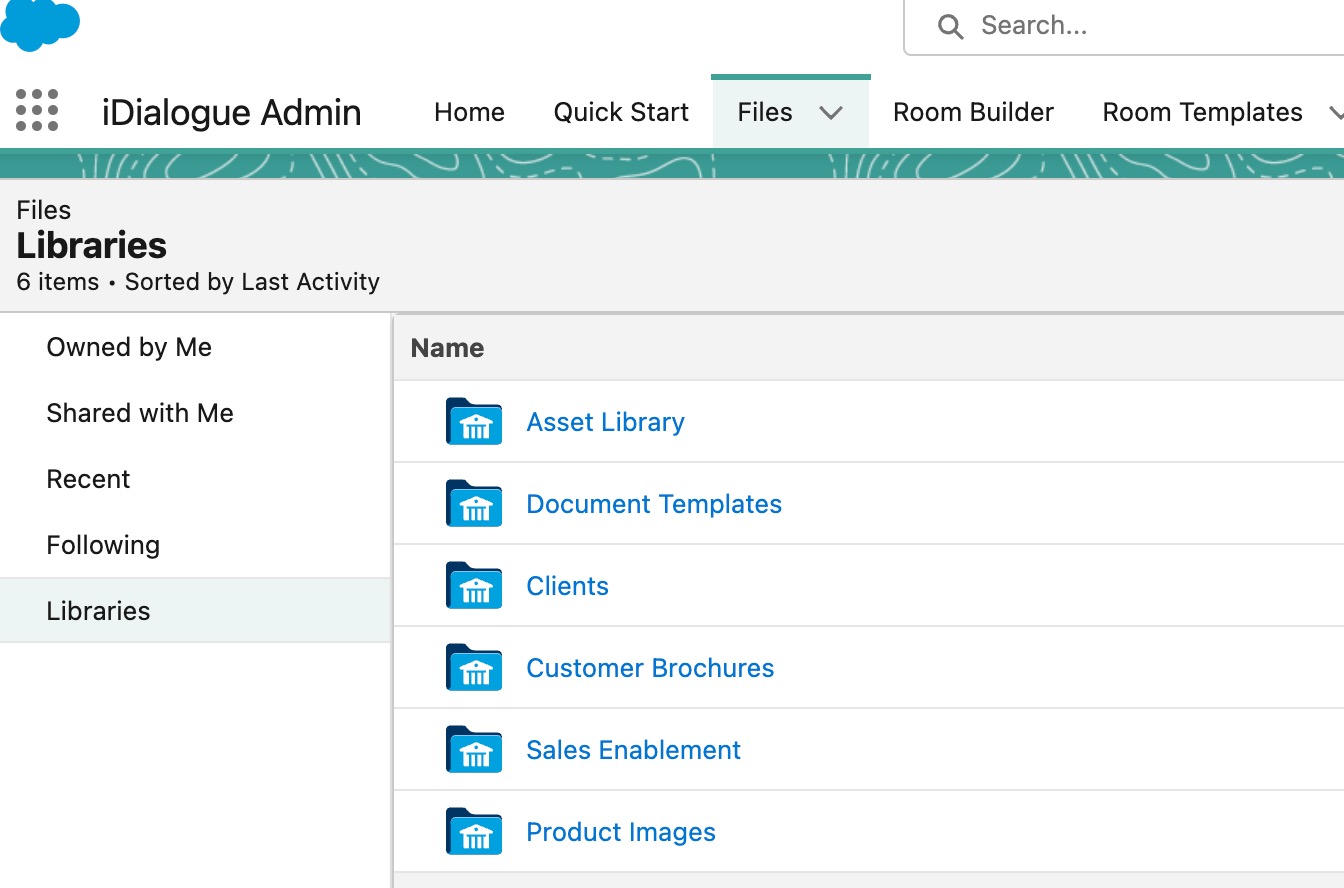
Task: Click the Clients library folder icon
Action: pos(474,585)
